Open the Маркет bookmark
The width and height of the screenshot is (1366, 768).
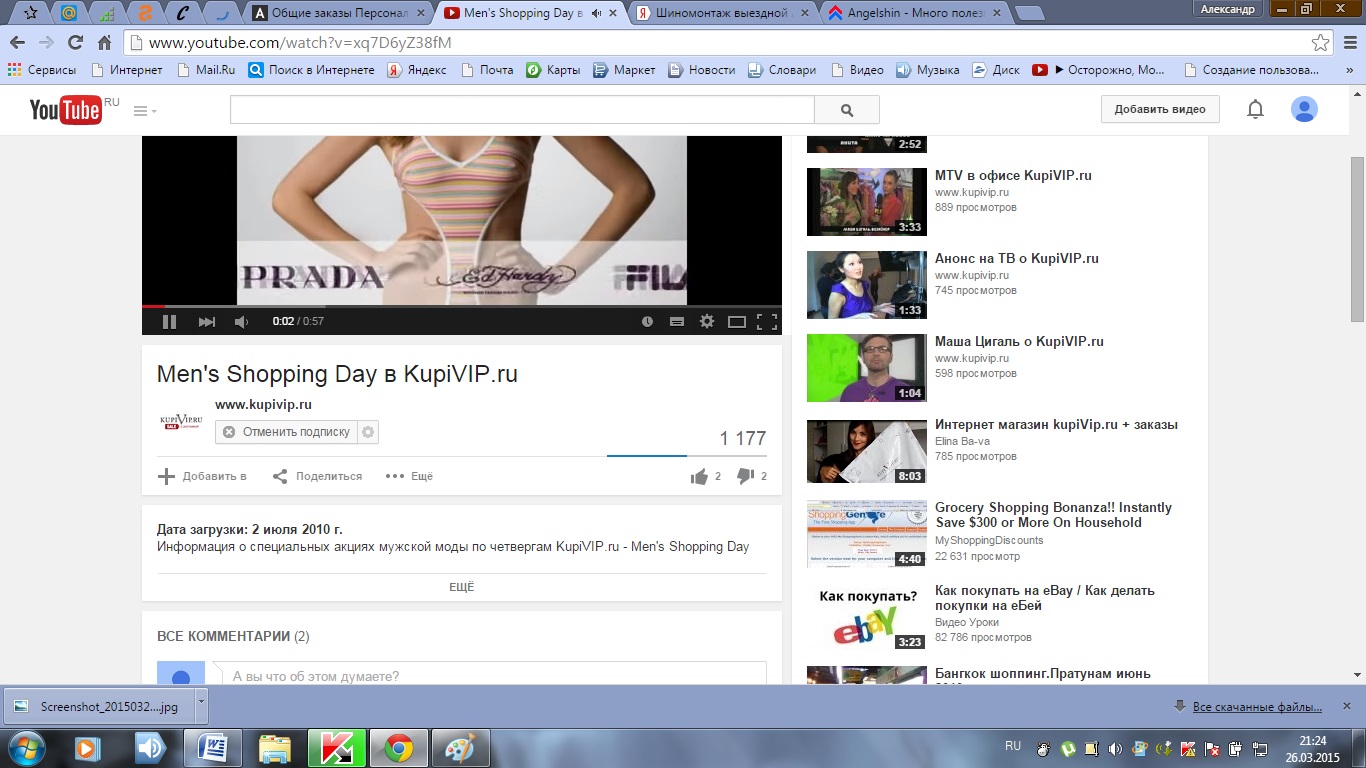[x=624, y=70]
